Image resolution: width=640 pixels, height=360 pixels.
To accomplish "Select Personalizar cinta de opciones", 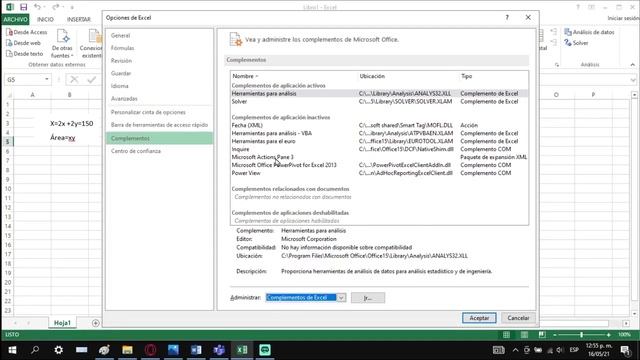I will click(x=159, y=112).
